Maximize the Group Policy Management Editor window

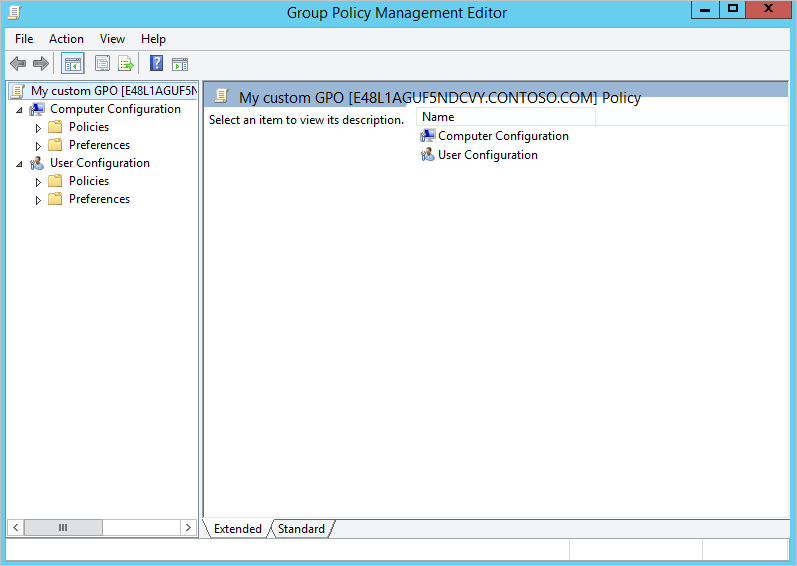click(x=732, y=10)
